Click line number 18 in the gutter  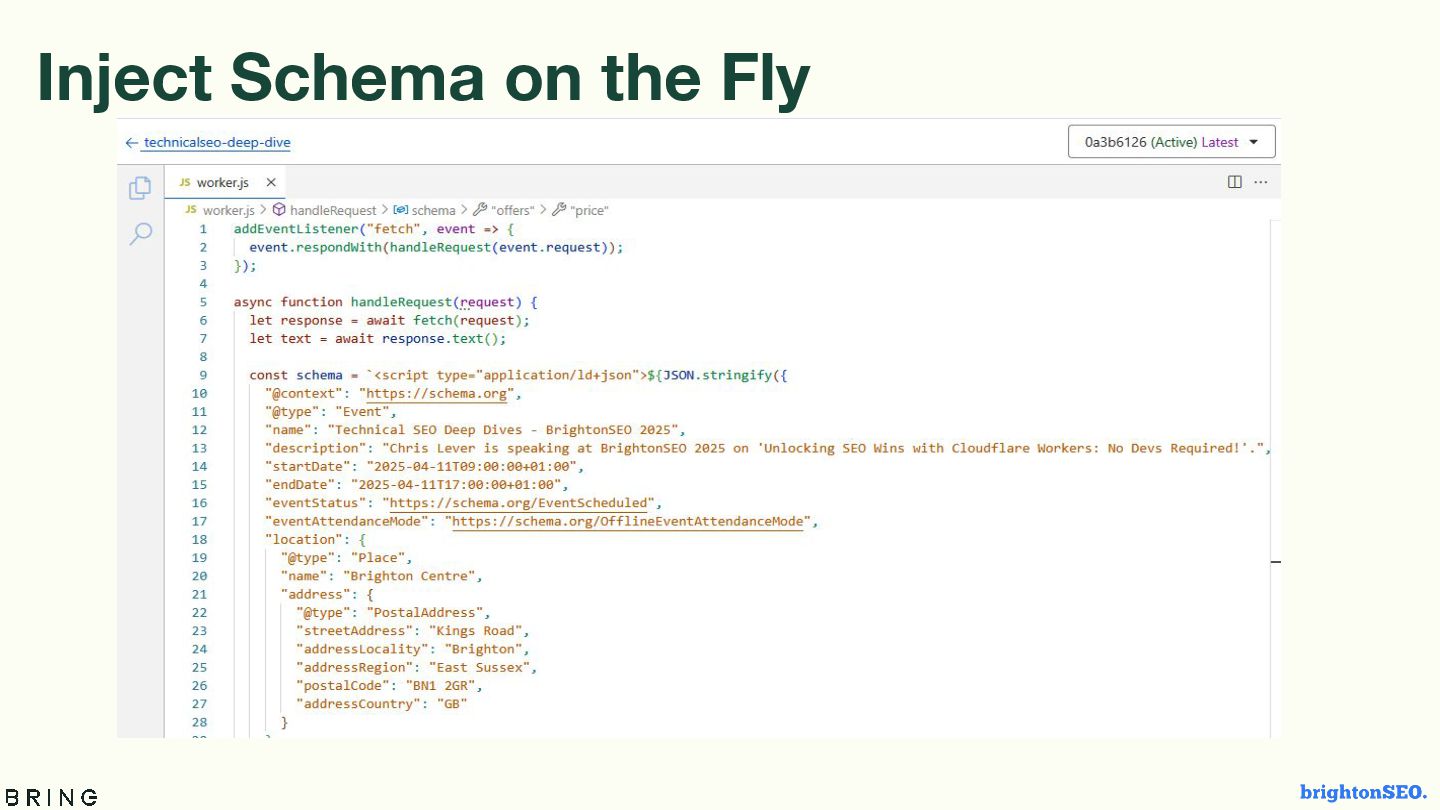[x=200, y=540]
